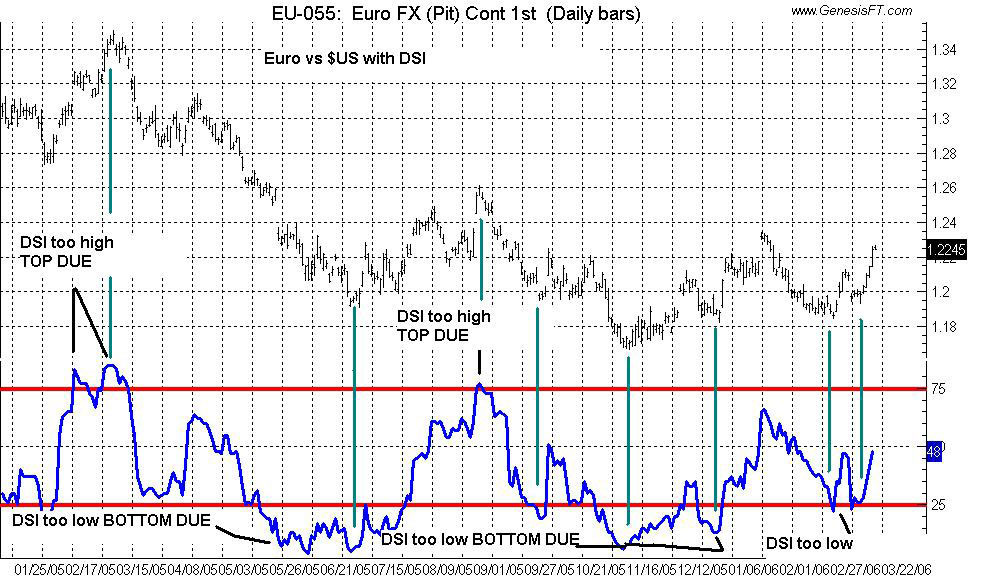
Task: Click the current price marker 1.2245
Action: tap(945, 249)
